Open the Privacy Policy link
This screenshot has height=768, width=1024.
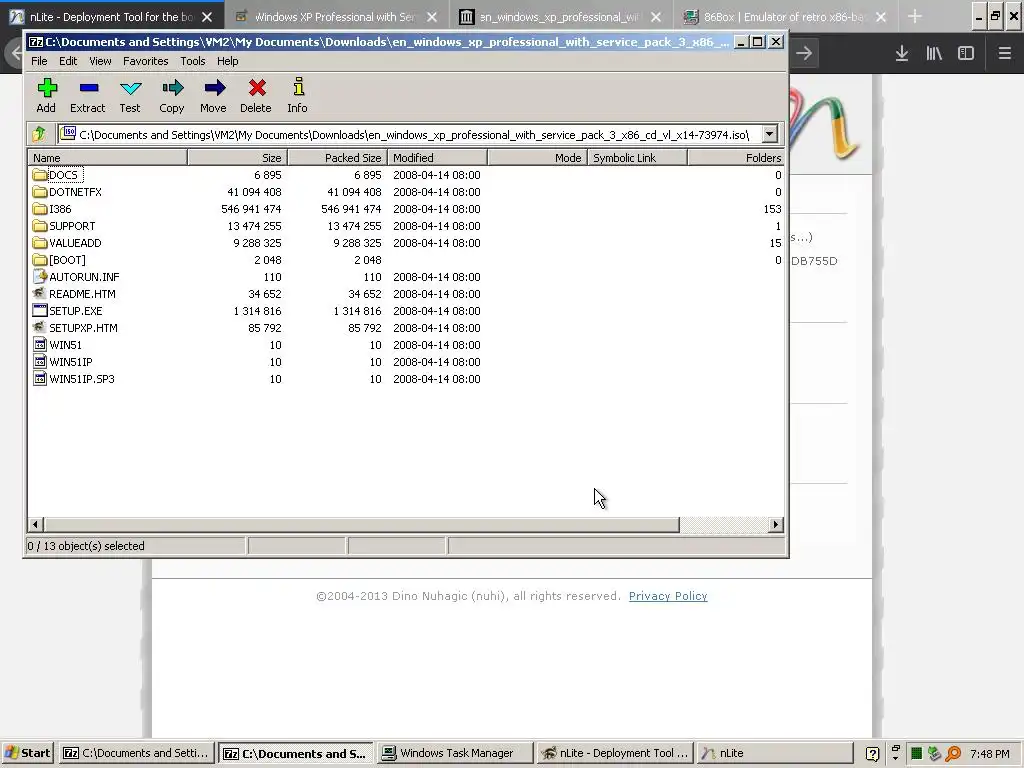(668, 596)
